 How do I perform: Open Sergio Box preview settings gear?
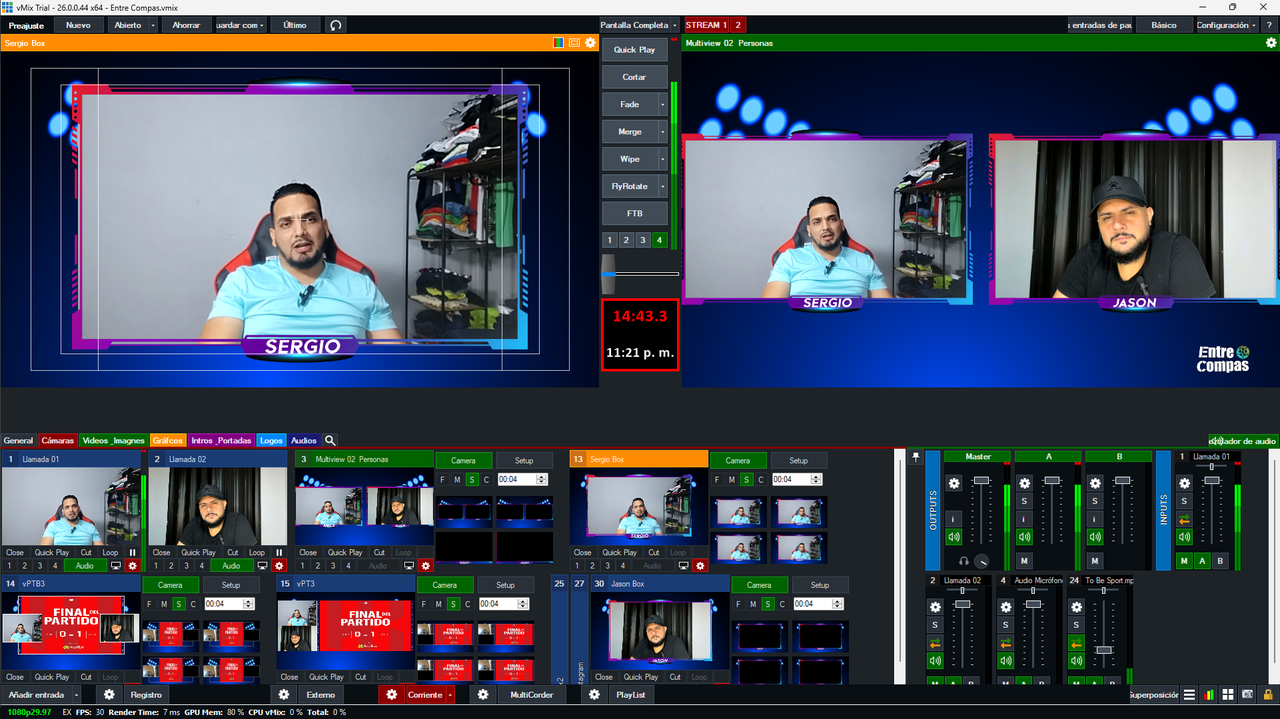tap(590, 43)
